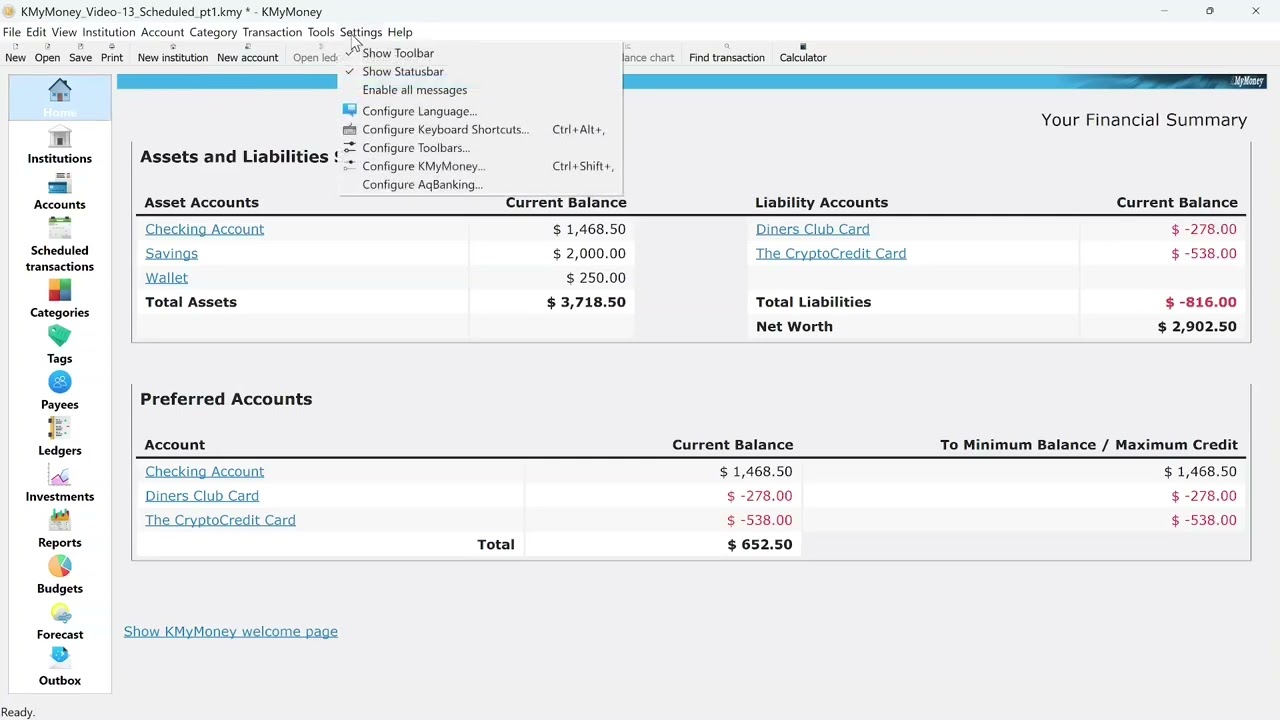
Task: Click the Preferred Accounts Total $ 652.50
Action: (x=760, y=545)
